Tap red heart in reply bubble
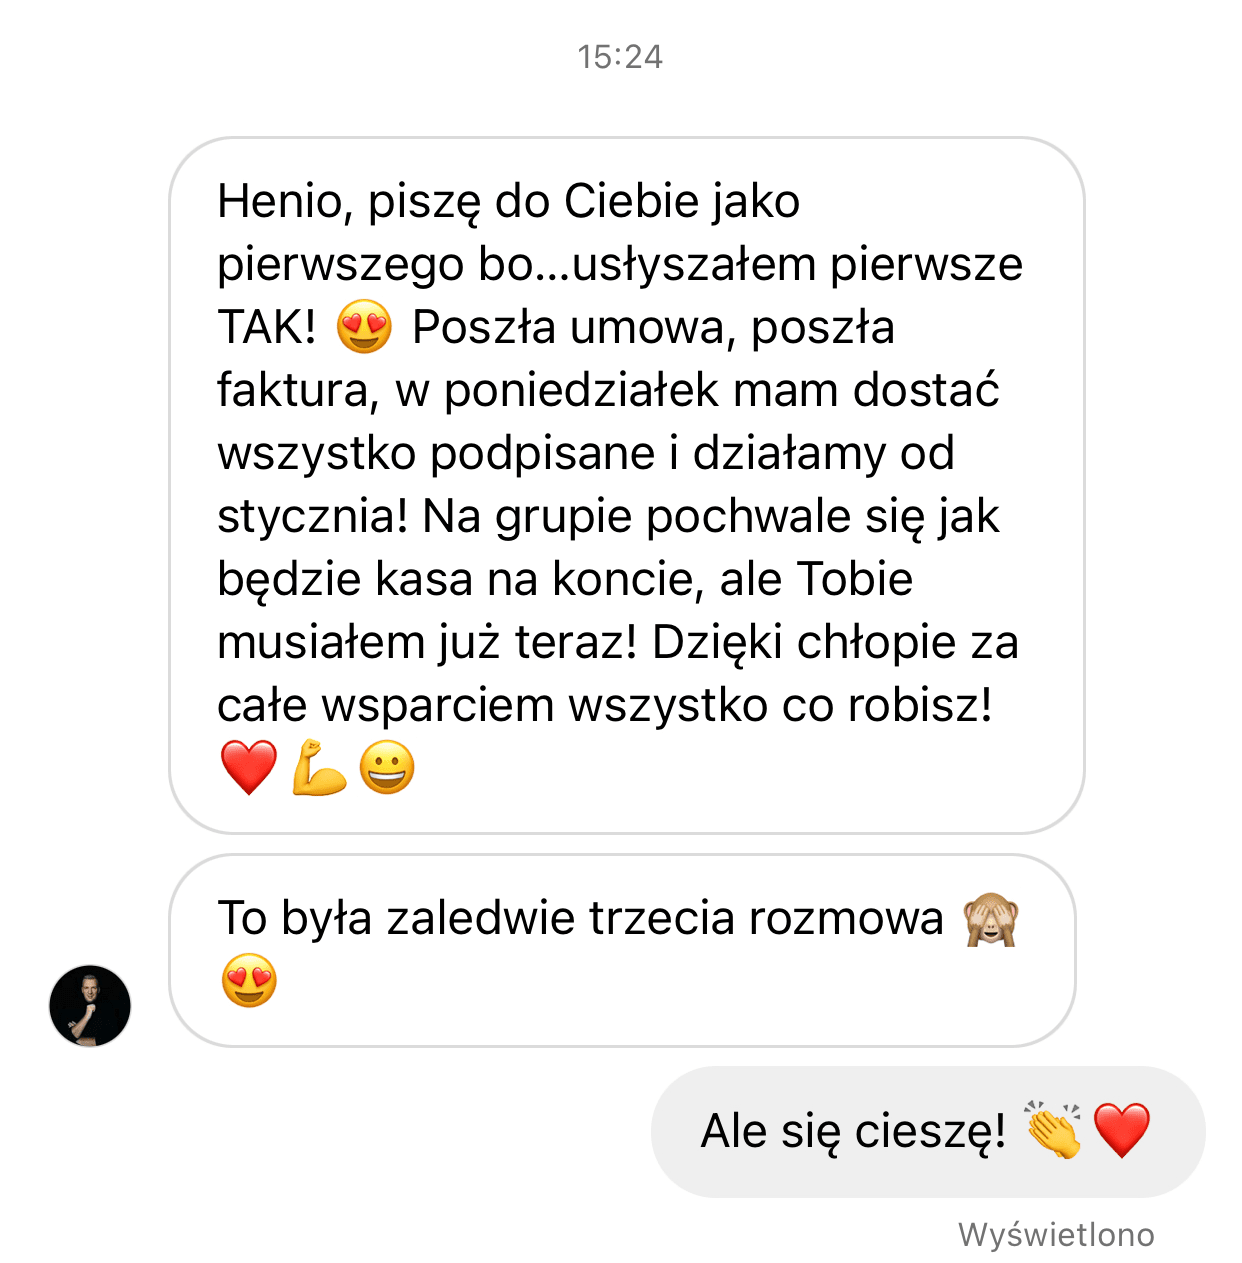The width and height of the screenshot is (1242, 1263). coord(1122,1131)
